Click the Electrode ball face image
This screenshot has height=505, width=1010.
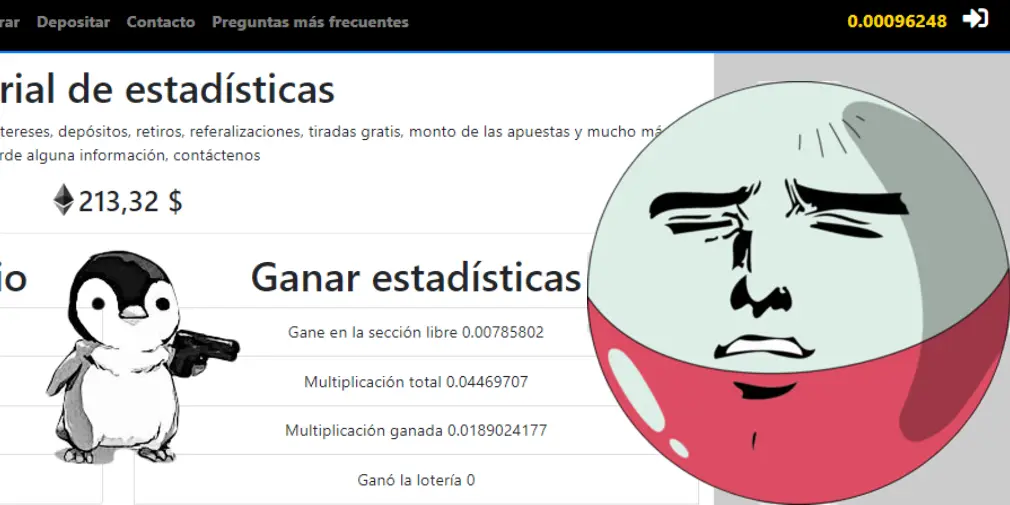pyautogui.click(x=799, y=293)
